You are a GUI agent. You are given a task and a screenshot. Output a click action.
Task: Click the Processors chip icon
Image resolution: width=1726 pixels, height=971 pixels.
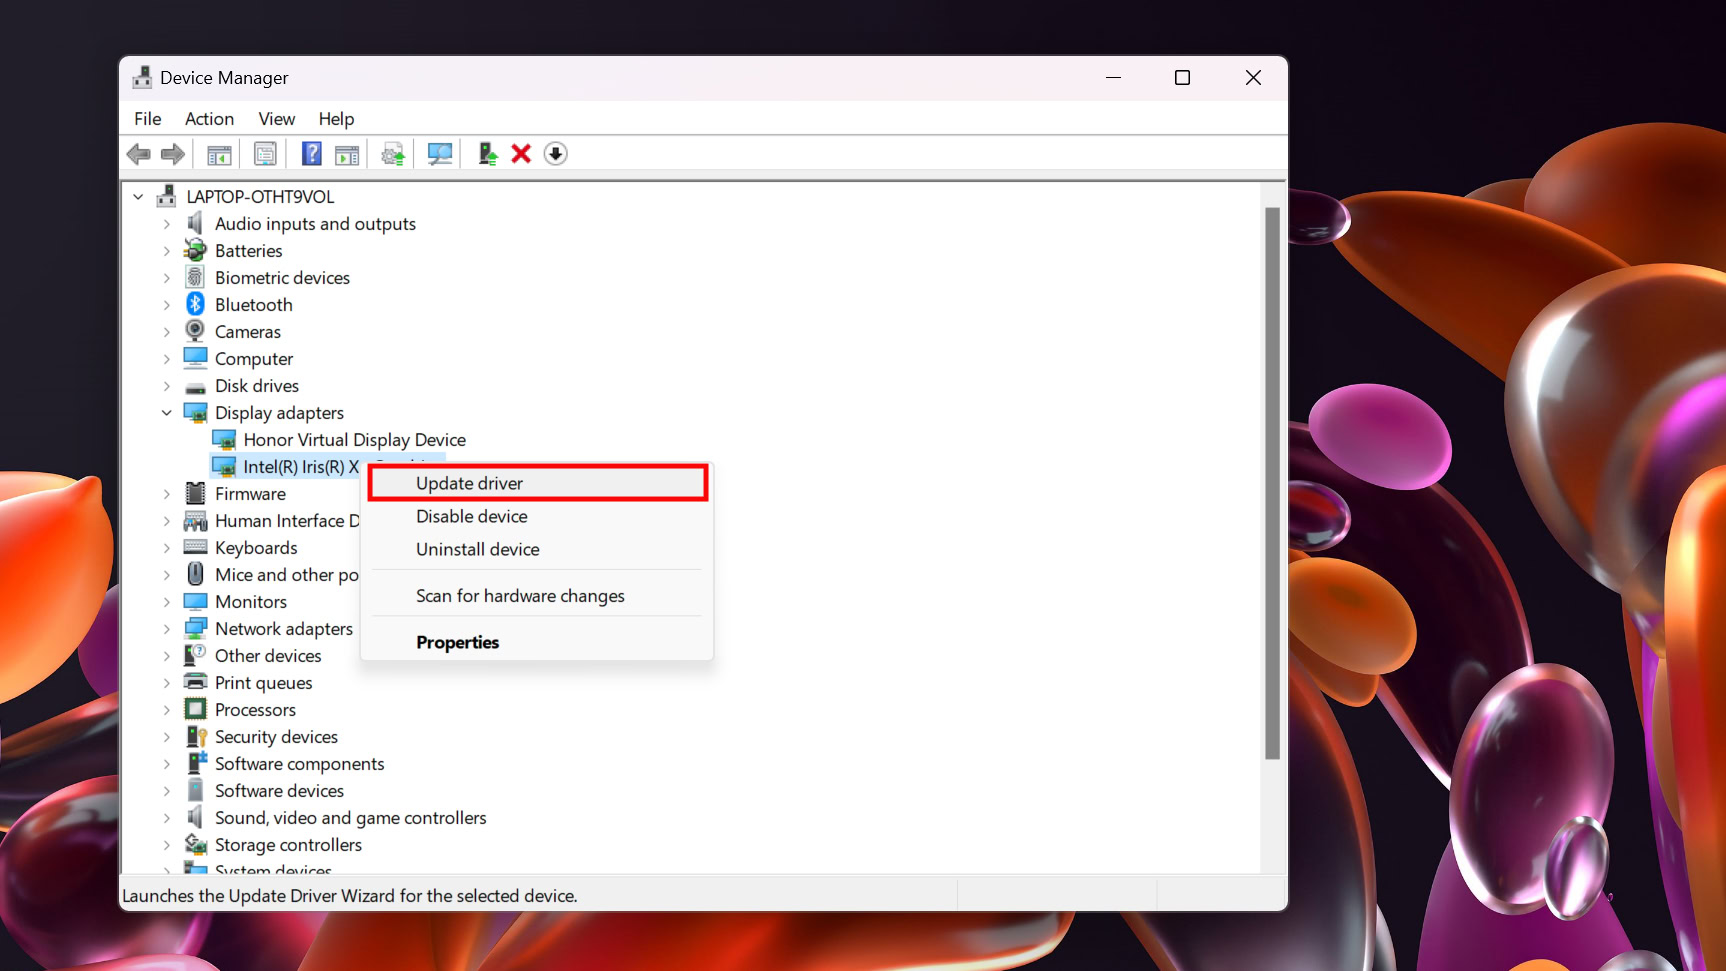coord(196,709)
